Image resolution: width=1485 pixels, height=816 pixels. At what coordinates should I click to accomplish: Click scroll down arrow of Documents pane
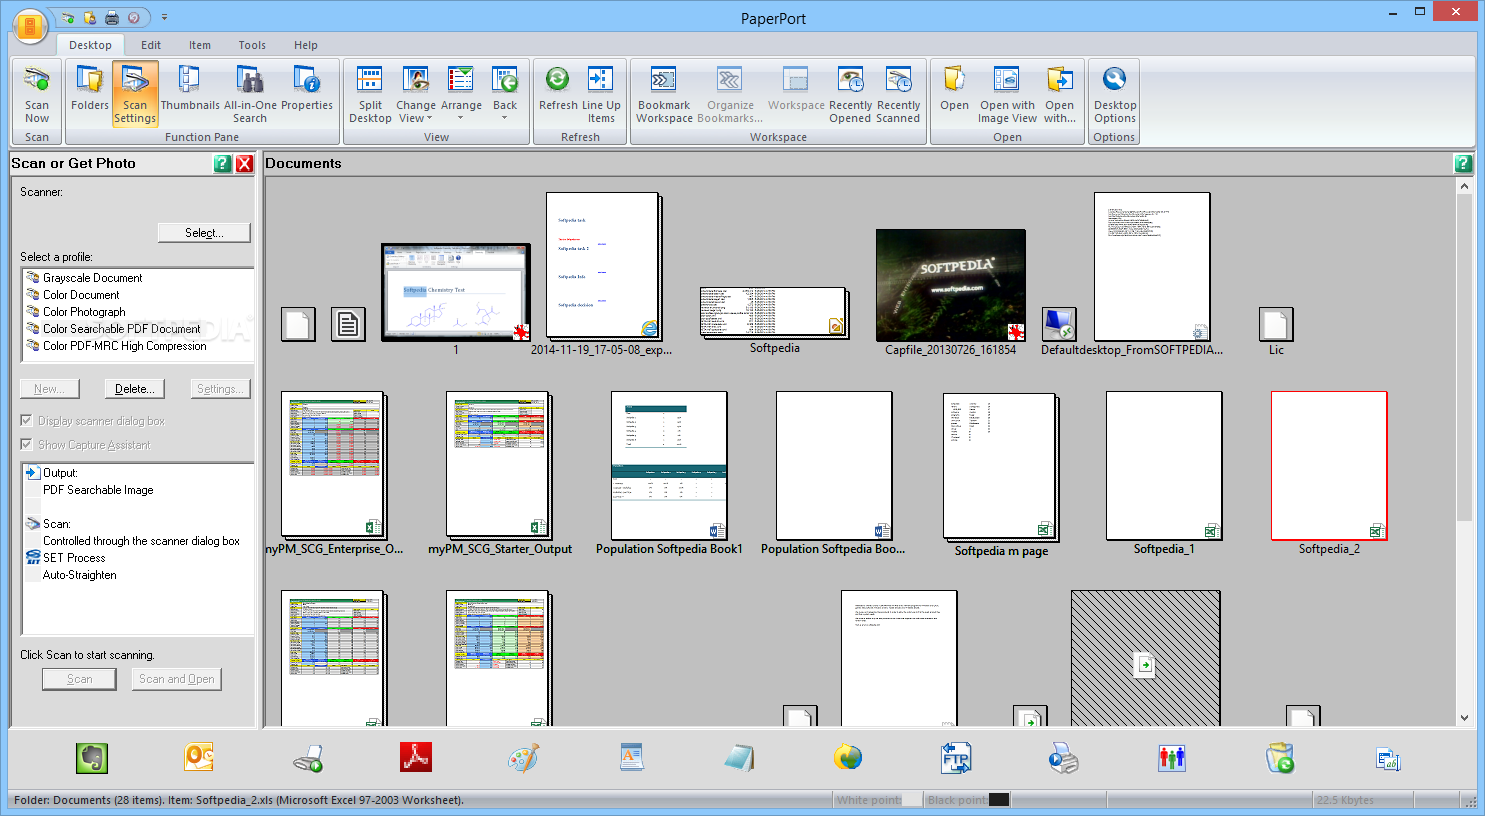[x=1464, y=717]
